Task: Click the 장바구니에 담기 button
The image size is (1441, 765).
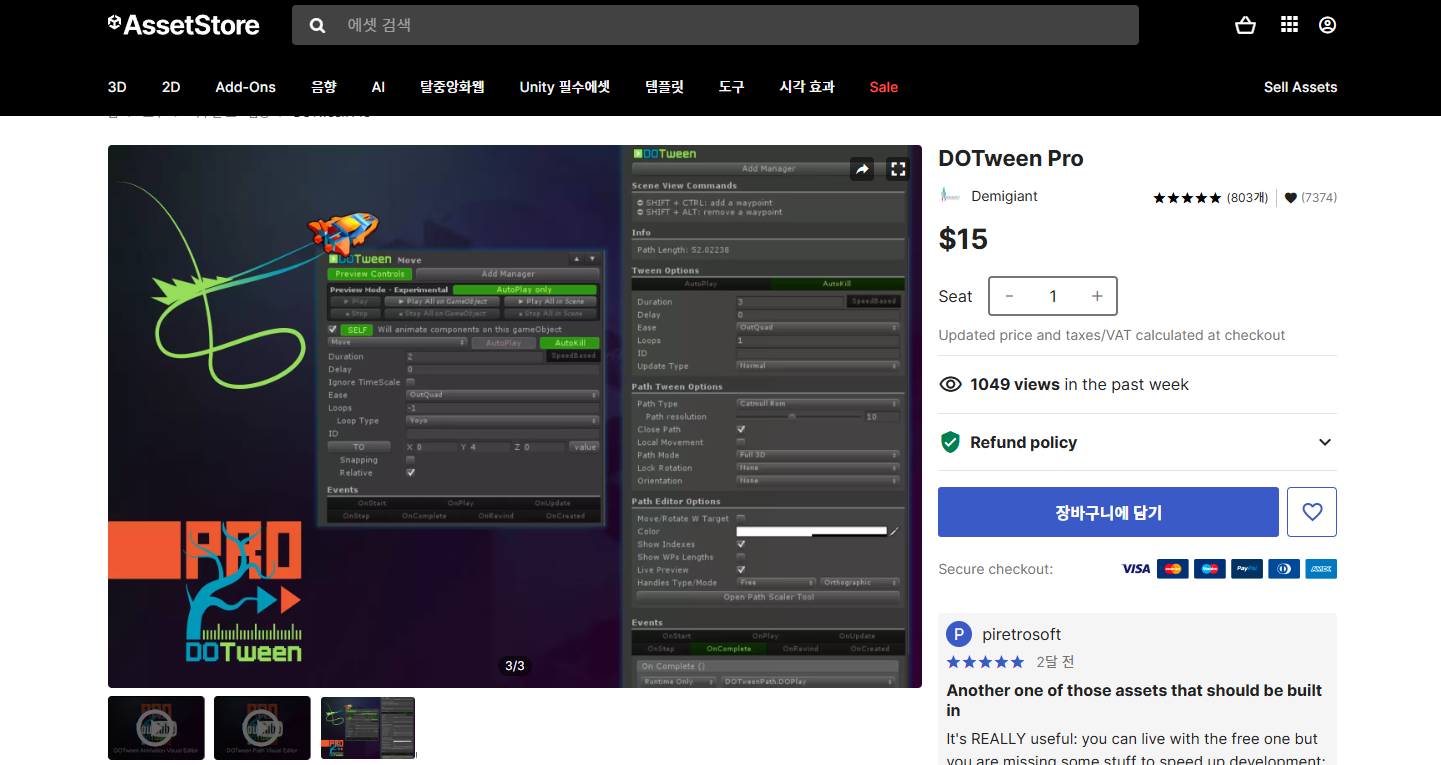Action: coord(1108,512)
